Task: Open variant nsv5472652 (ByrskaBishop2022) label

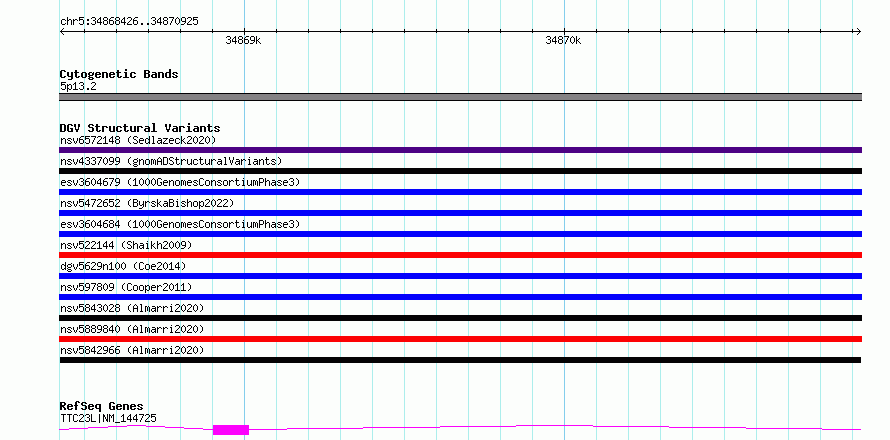Action: 147,203
